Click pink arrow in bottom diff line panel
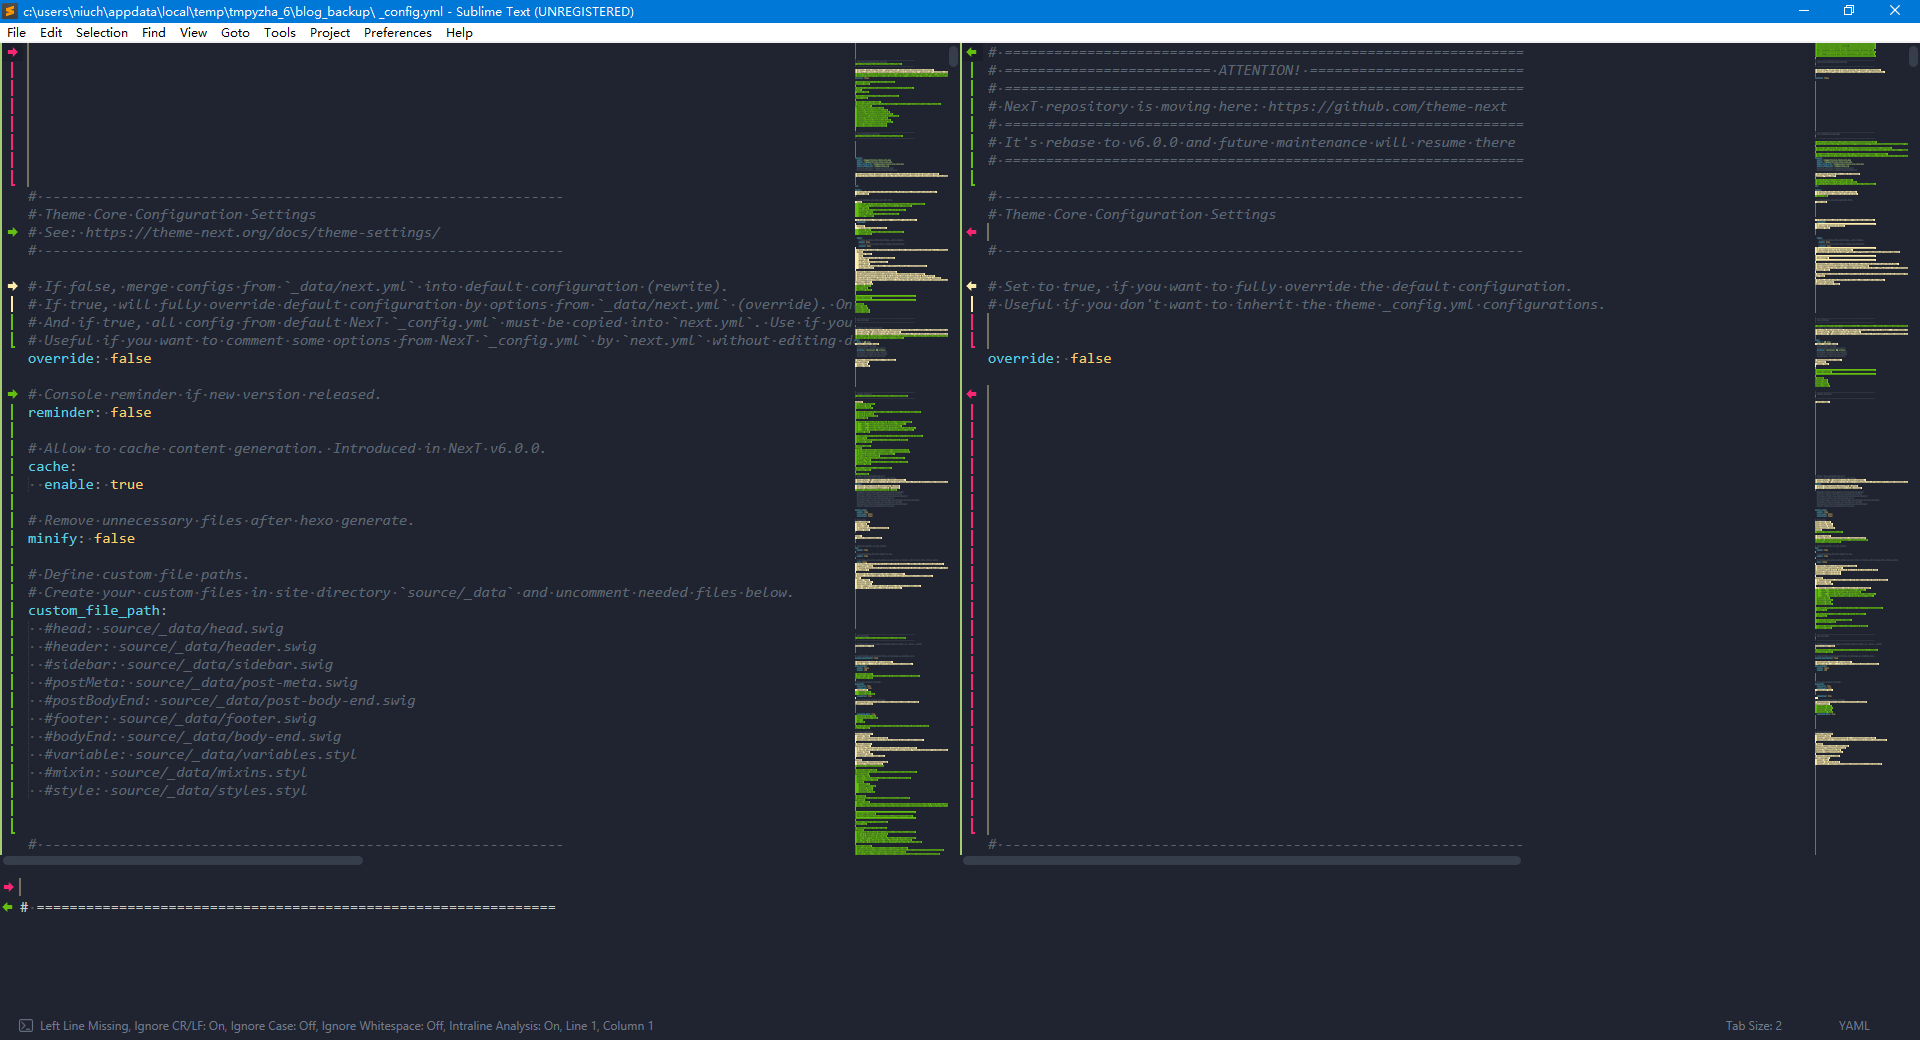The image size is (1920, 1040). tap(8, 887)
